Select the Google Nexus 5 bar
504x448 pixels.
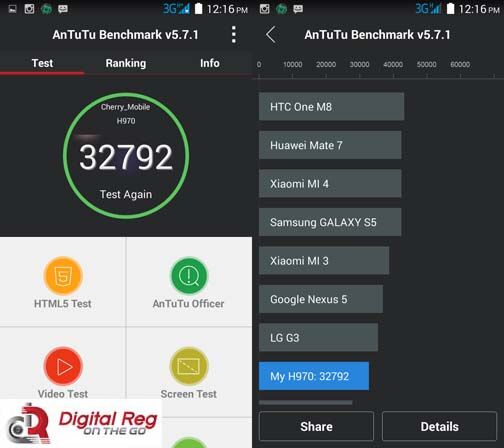click(321, 299)
